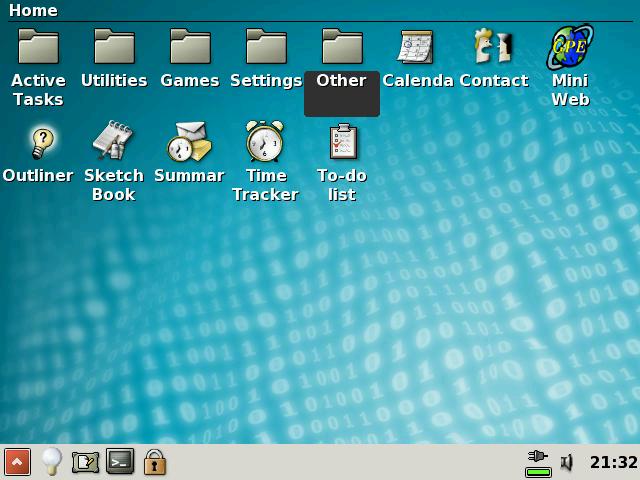Launch Time Tracker alarm clock icon
Viewport: 640px width, 480px height.
point(266,142)
